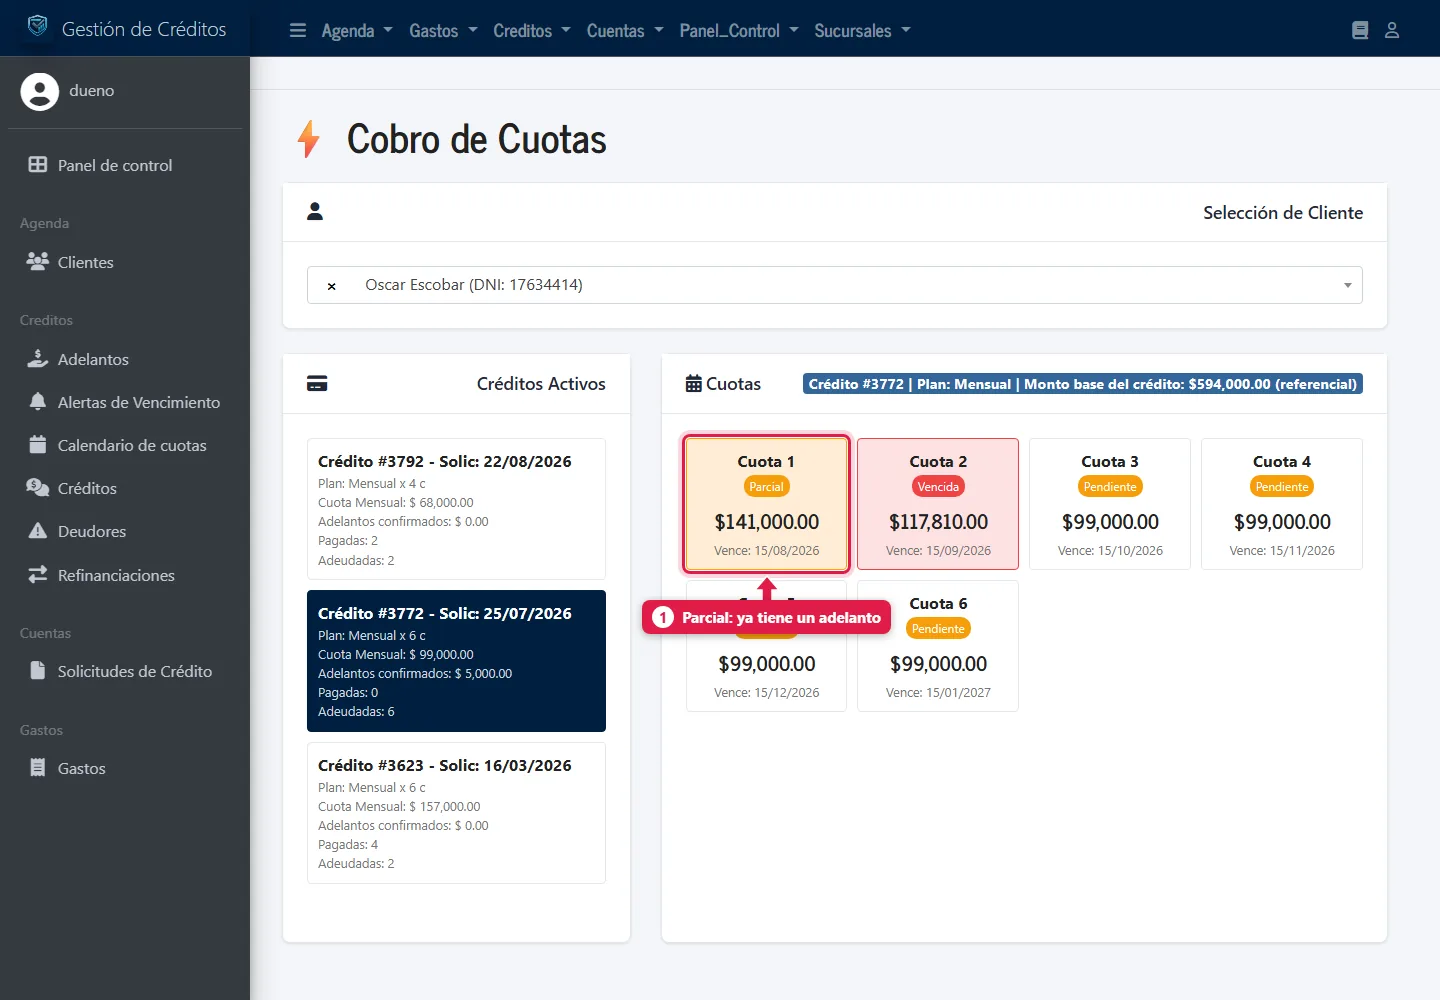Navigate to Deudores in sidebar
The image size is (1440, 1000).
[92, 531]
